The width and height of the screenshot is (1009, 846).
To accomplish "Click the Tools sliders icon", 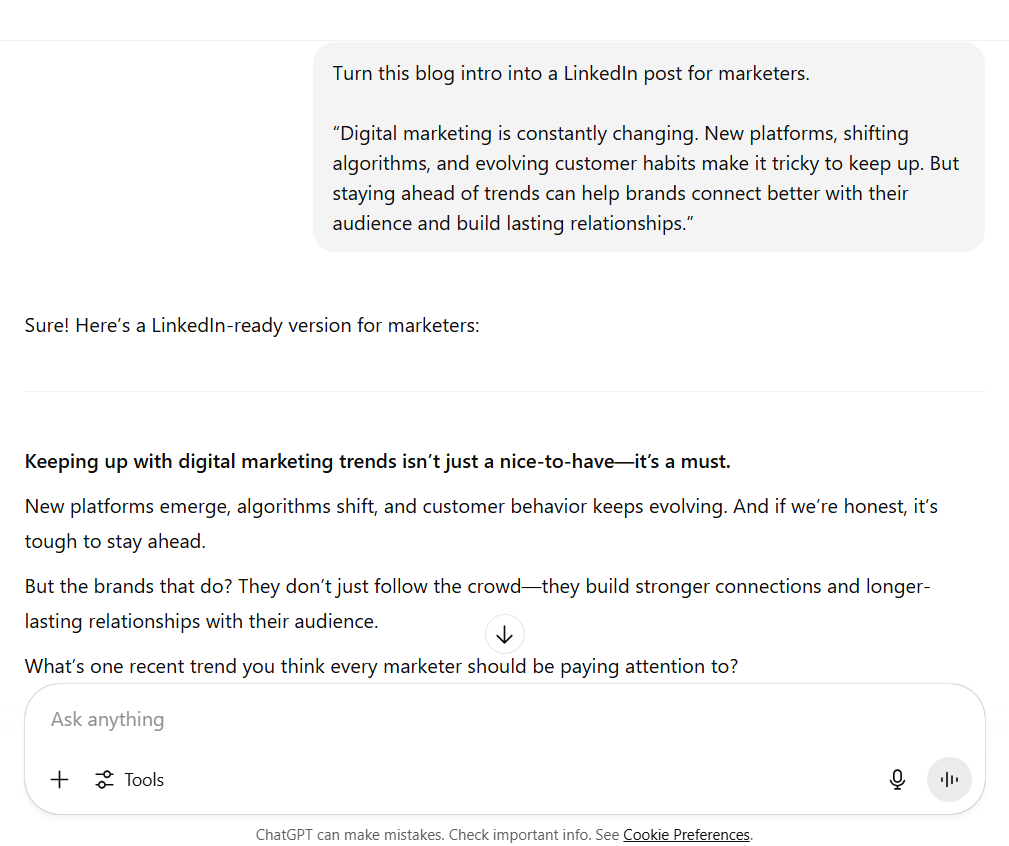I will point(104,780).
